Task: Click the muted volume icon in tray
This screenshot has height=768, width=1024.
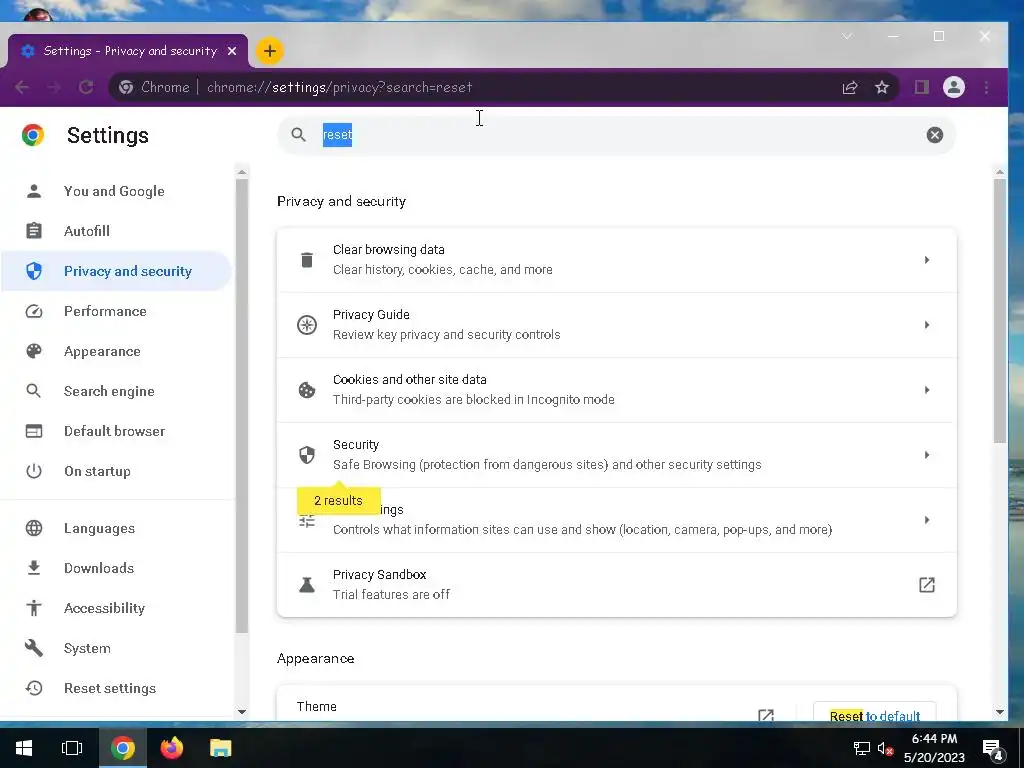Action: (x=886, y=748)
